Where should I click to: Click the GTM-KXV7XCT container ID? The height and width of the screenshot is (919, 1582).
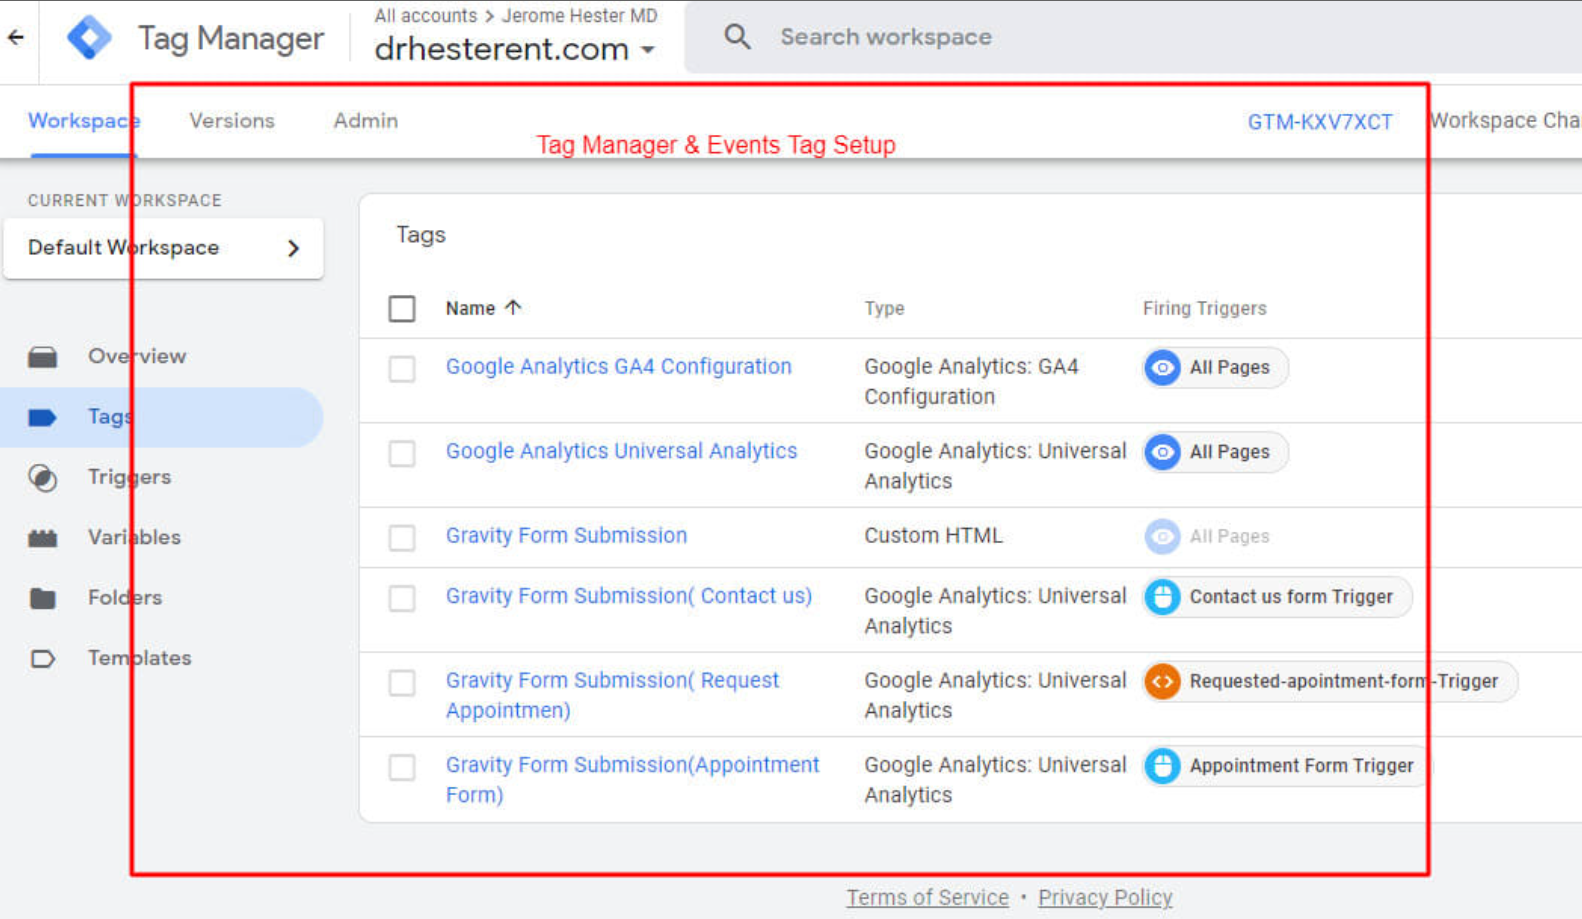click(x=1319, y=122)
